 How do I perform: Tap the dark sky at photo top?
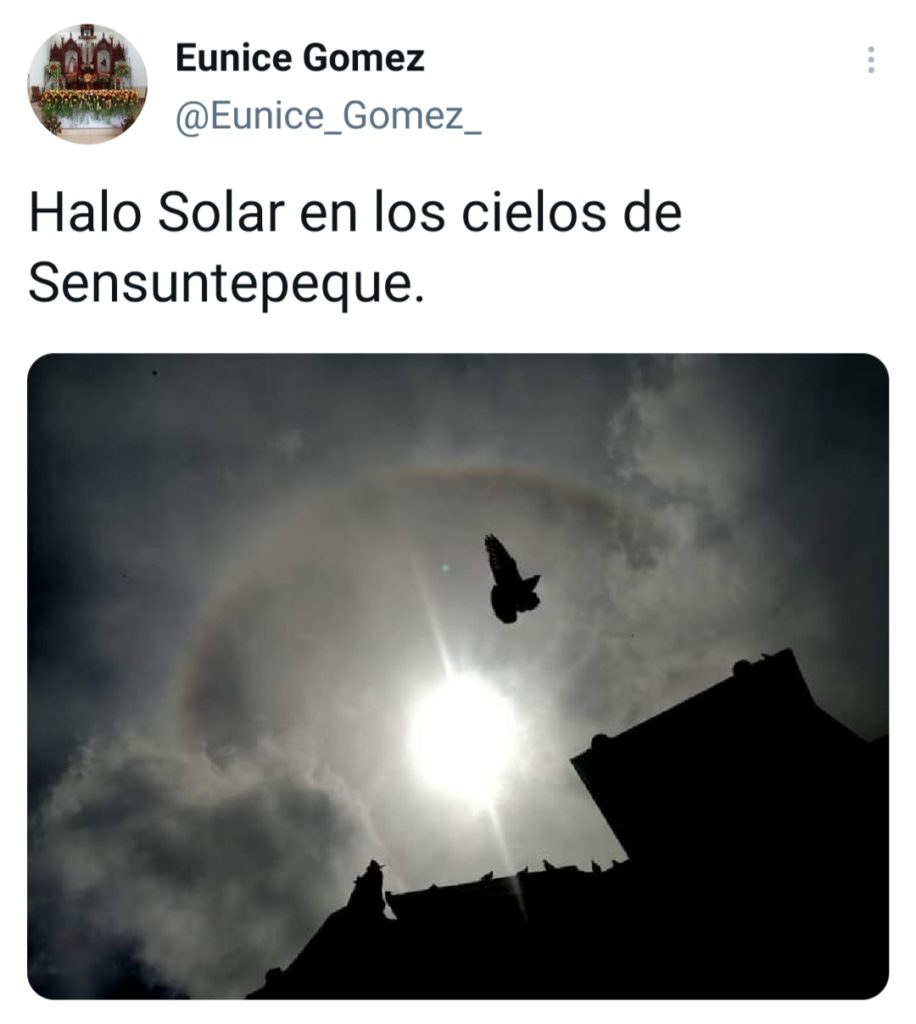[392, 392]
